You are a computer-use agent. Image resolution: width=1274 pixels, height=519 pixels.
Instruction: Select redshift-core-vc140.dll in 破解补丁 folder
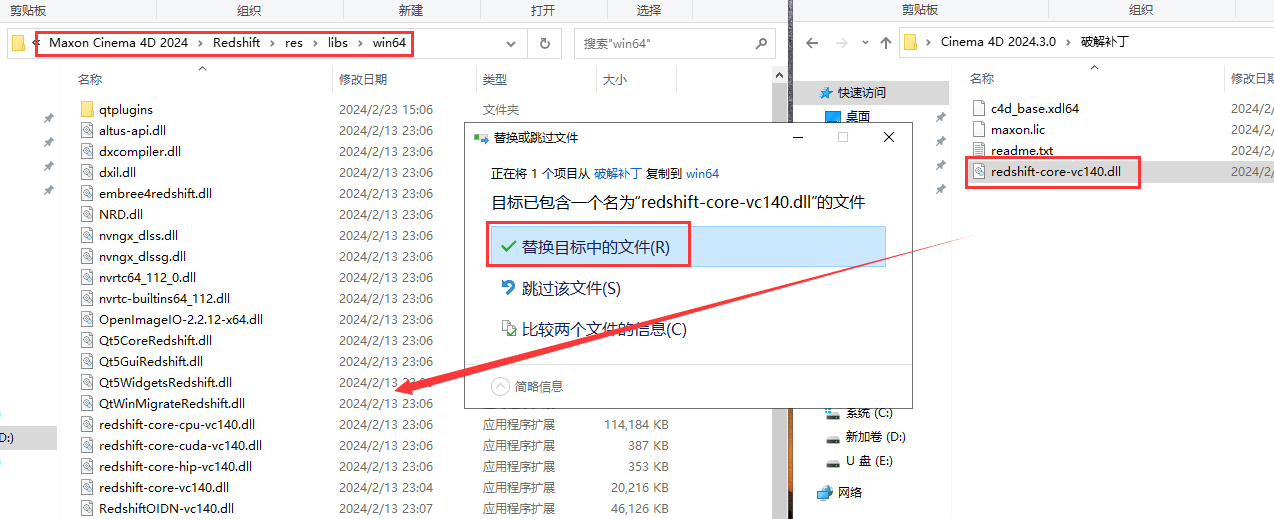1055,172
